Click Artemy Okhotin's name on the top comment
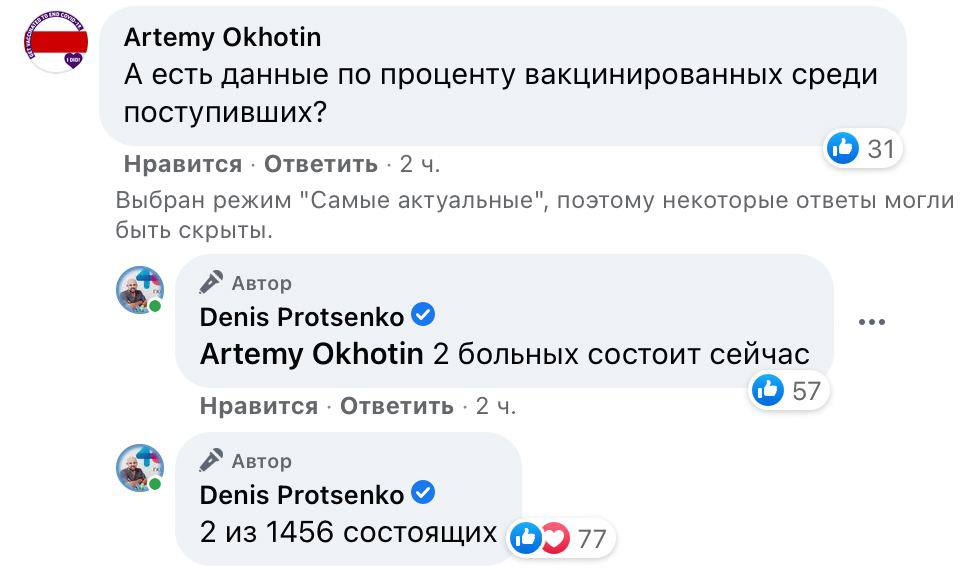This screenshot has width=970, height=570. (222, 37)
